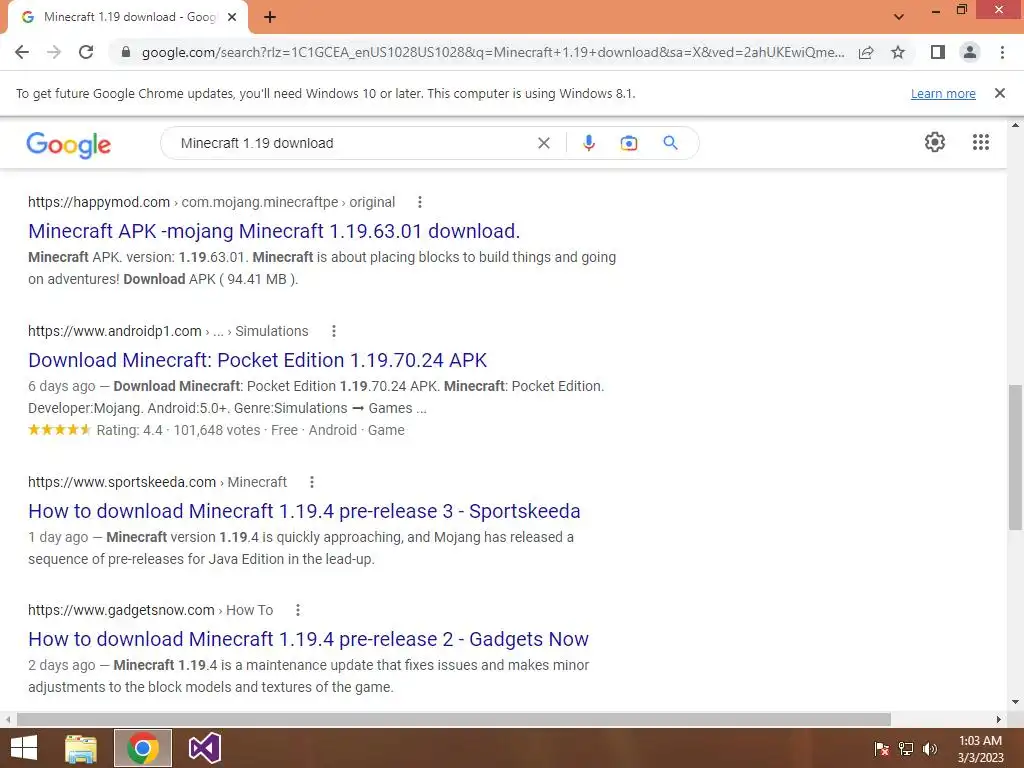The height and width of the screenshot is (768, 1024).
Task: Select the Minecraft 1.19 download tab
Action: coord(127,17)
